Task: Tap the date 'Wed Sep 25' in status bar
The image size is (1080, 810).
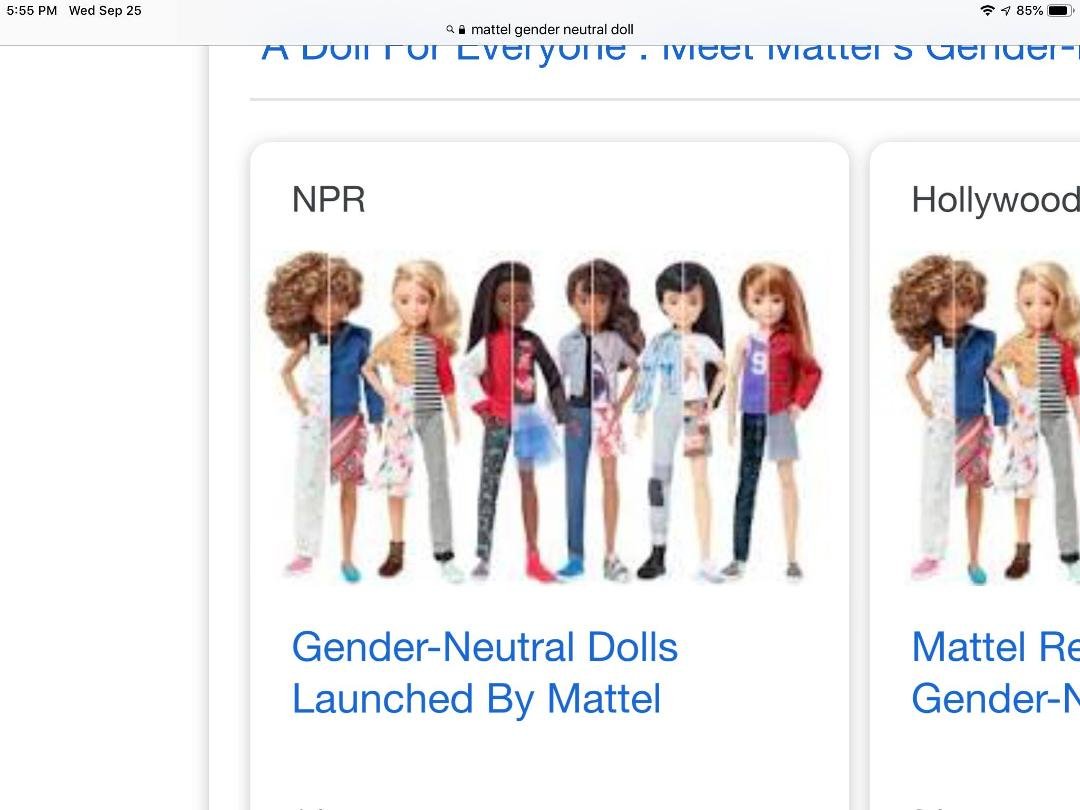Action: coord(105,10)
